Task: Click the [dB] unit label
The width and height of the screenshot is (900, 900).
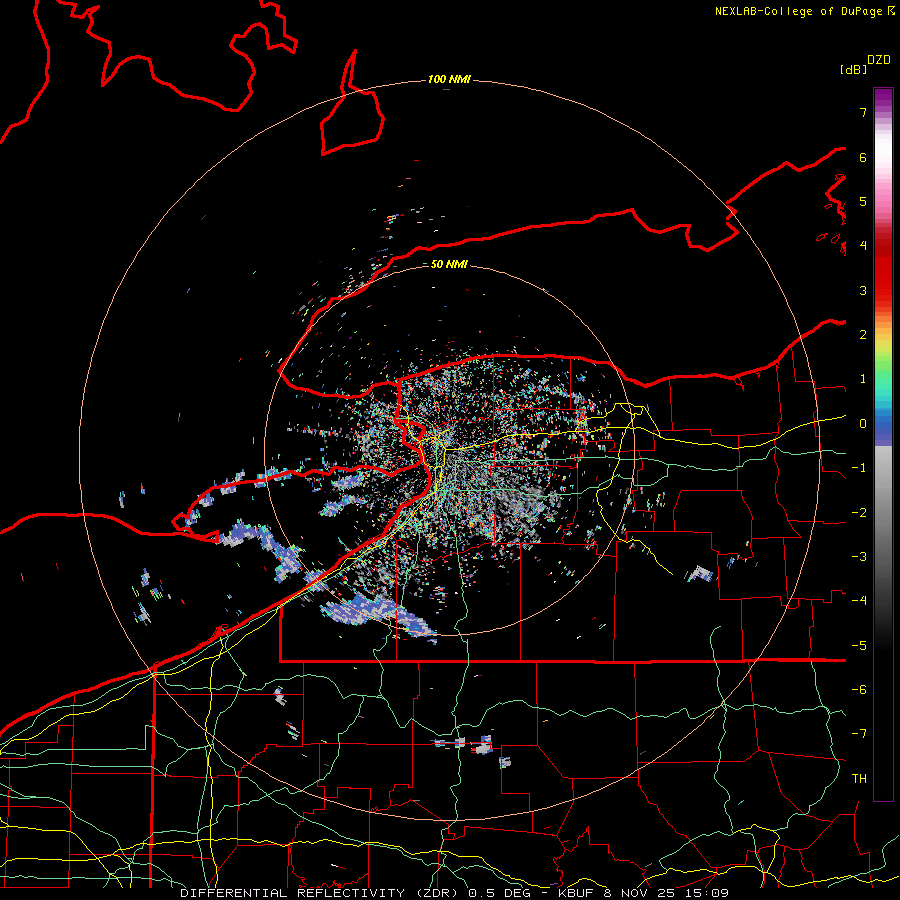Action: coord(854,69)
